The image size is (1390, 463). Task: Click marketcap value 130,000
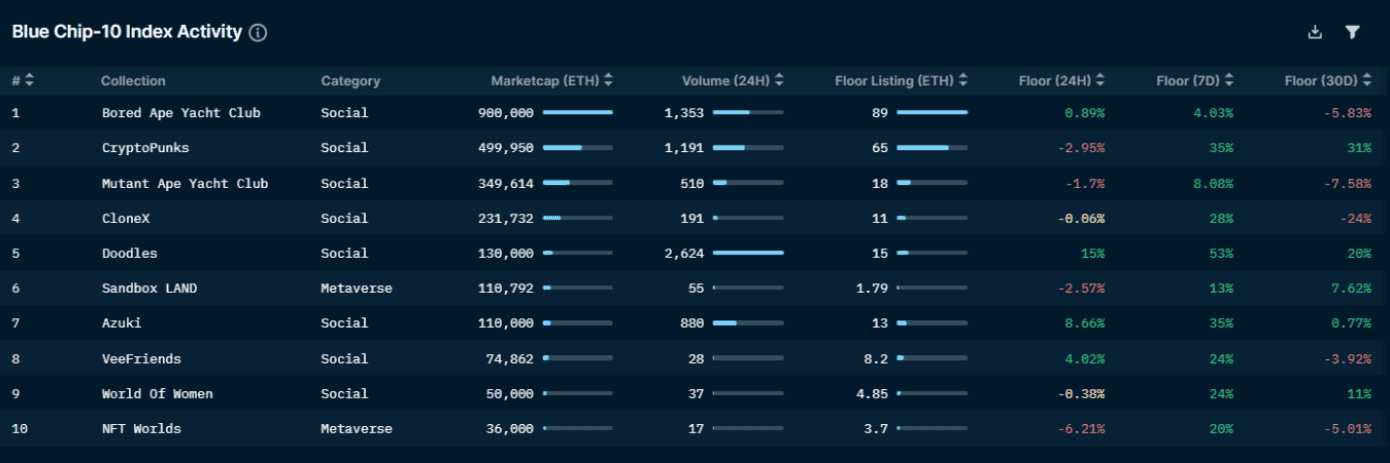(x=506, y=254)
